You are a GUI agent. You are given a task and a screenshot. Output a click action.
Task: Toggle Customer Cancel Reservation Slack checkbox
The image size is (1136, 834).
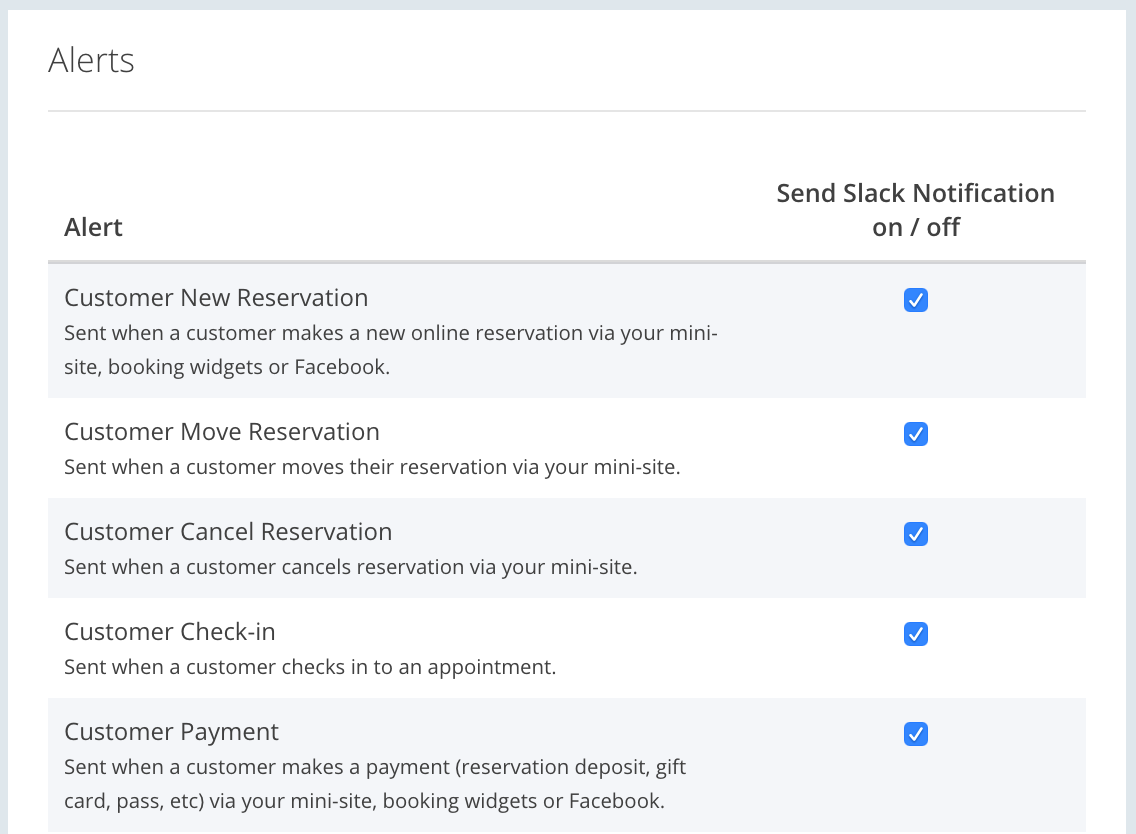pyautogui.click(x=915, y=534)
